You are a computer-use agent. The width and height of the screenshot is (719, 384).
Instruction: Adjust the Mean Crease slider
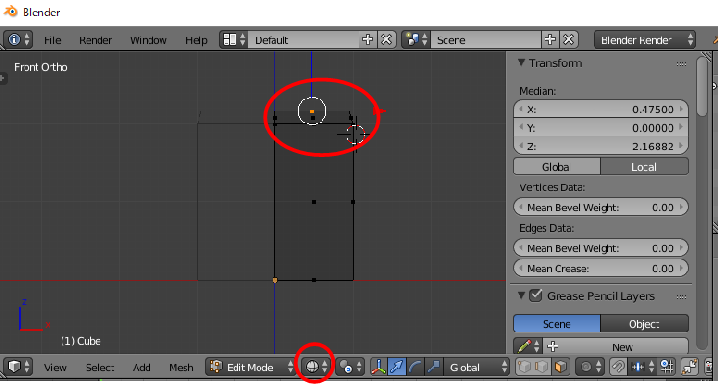pyautogui.click(x=601, y=268)
